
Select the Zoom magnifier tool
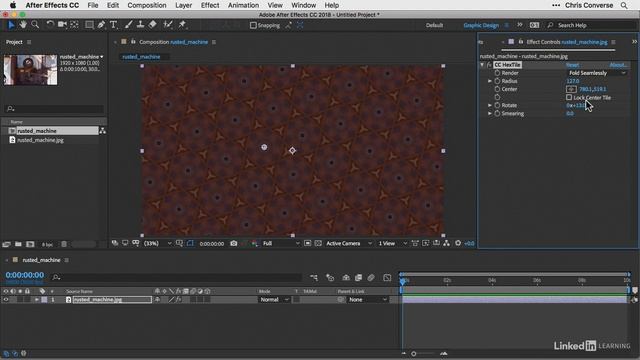(35, 25)
